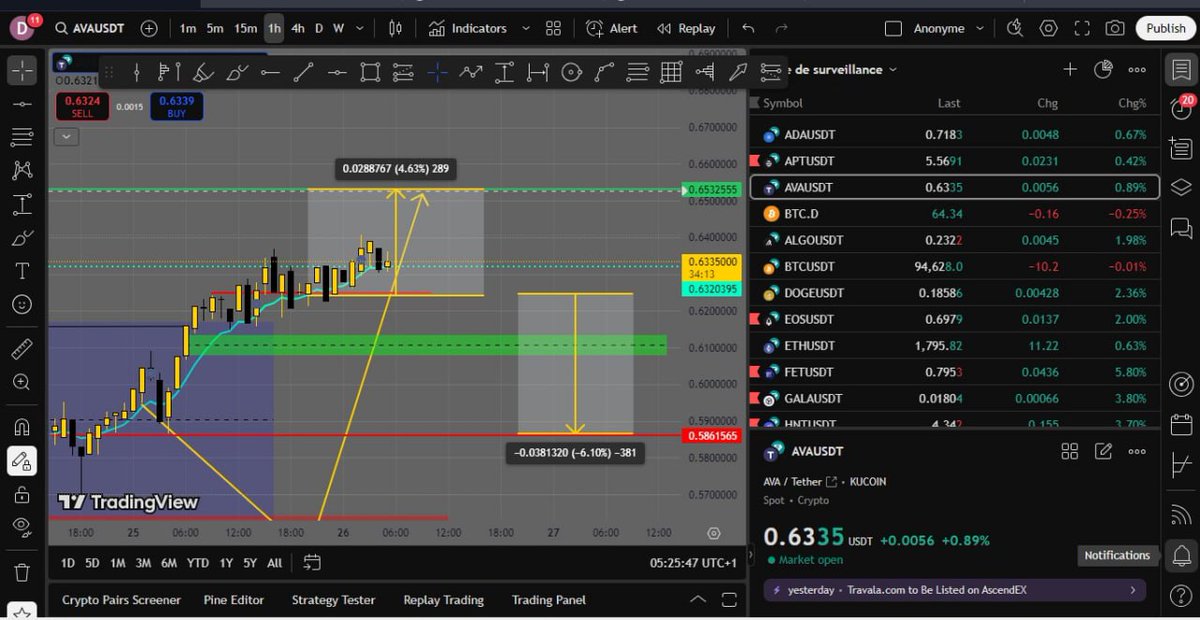Viewport: 1200px width, 620px height.
Task: Open the Notifications bell icon
Action: 1181,555
